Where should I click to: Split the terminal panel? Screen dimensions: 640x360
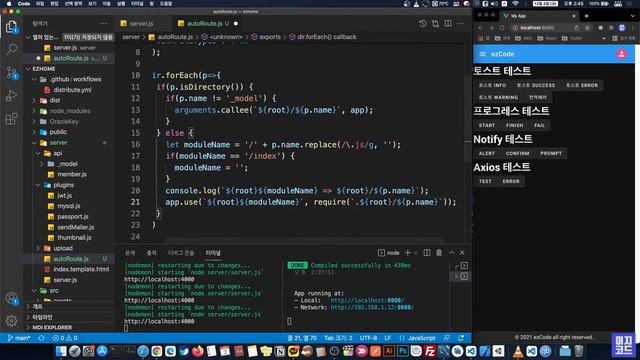tap(427, 253)
